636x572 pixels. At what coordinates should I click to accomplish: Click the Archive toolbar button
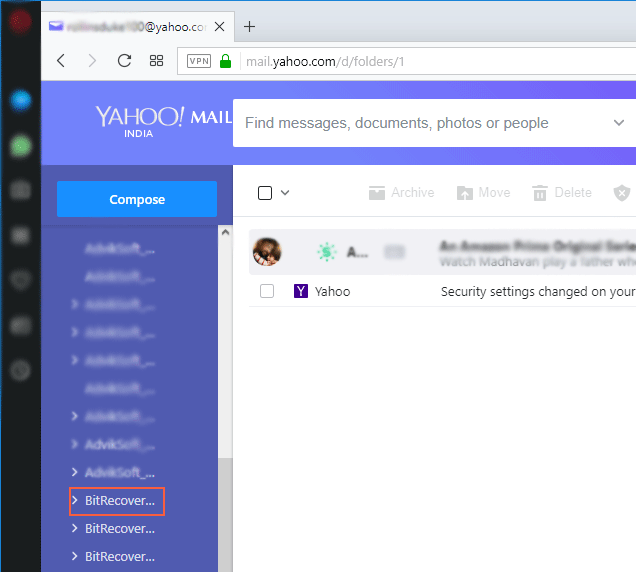(402, 193)
